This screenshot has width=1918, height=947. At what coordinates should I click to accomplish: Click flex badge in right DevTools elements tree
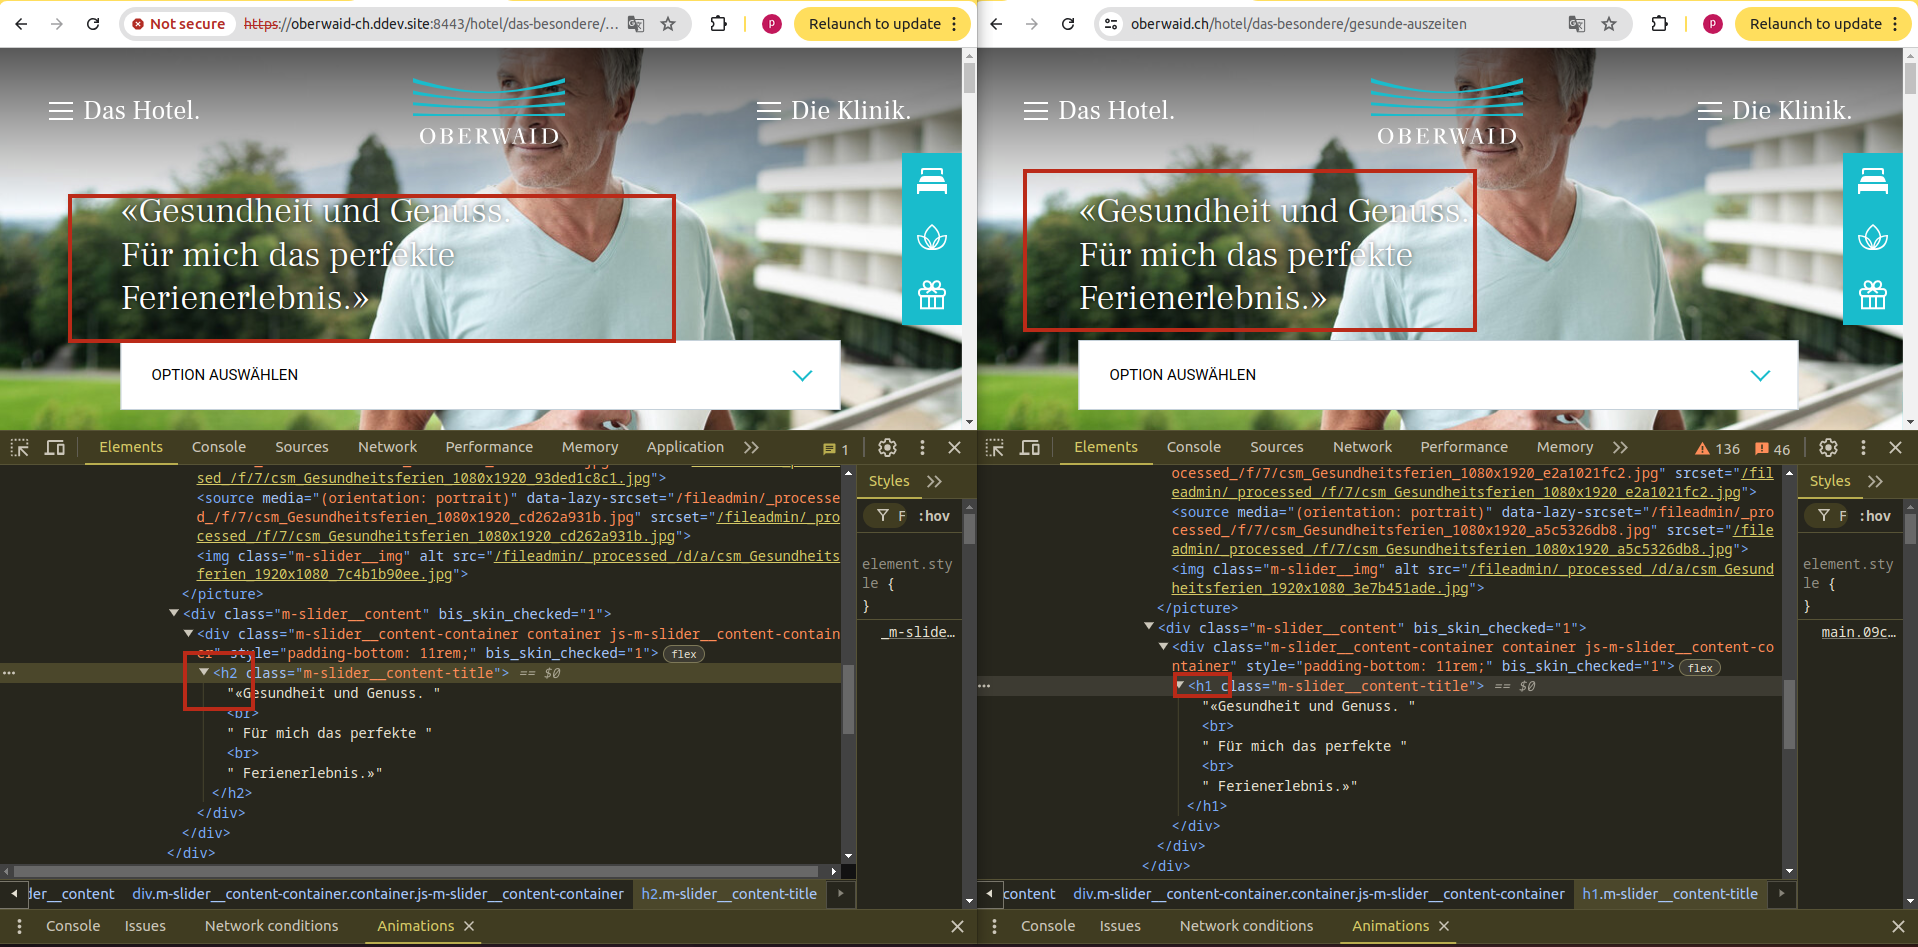point(1700,668)
